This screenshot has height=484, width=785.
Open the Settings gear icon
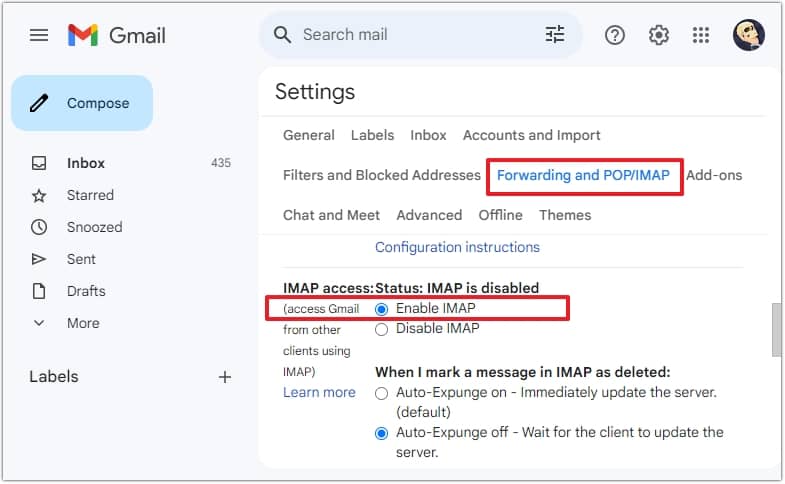[658, 35]
